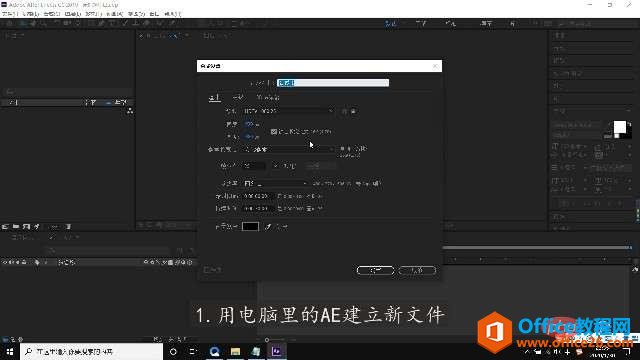Viewport: 640px width, 360px height.
Task: Click the delete preset trash icon
Action: click(353, 111)
